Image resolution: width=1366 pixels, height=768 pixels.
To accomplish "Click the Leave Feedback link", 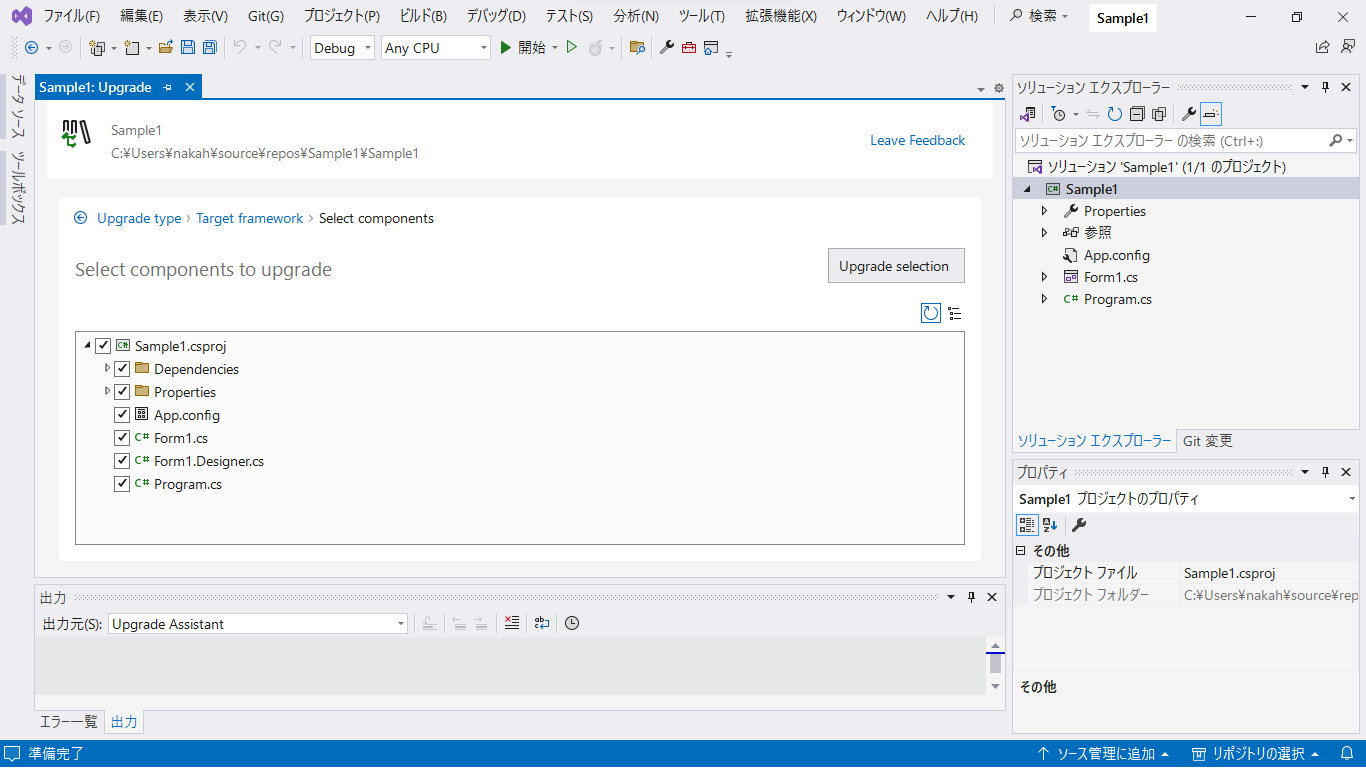I will (917, 141).
